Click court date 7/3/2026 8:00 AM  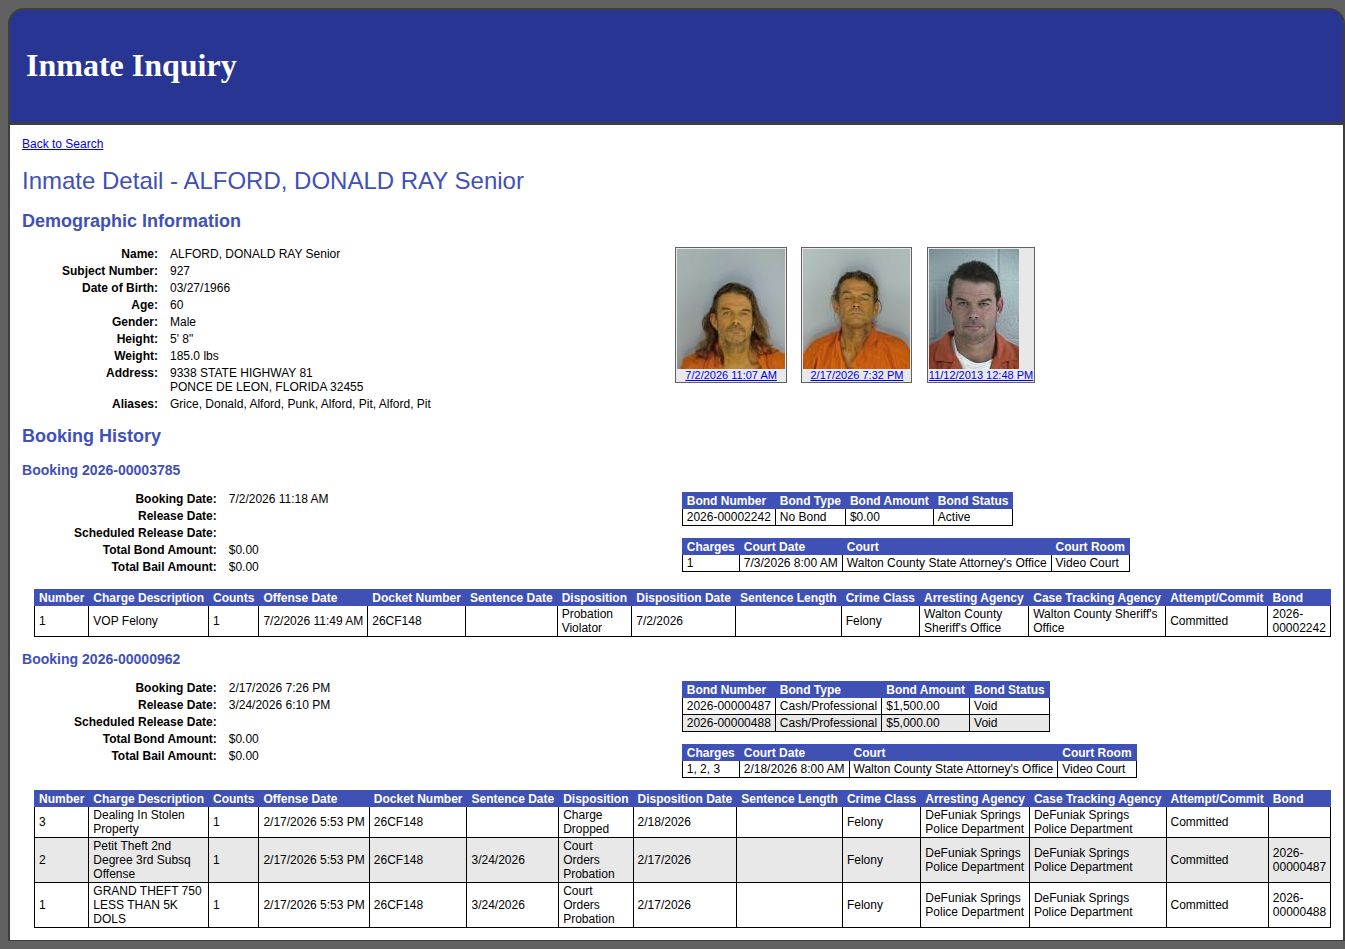click(x=790, y=563)
